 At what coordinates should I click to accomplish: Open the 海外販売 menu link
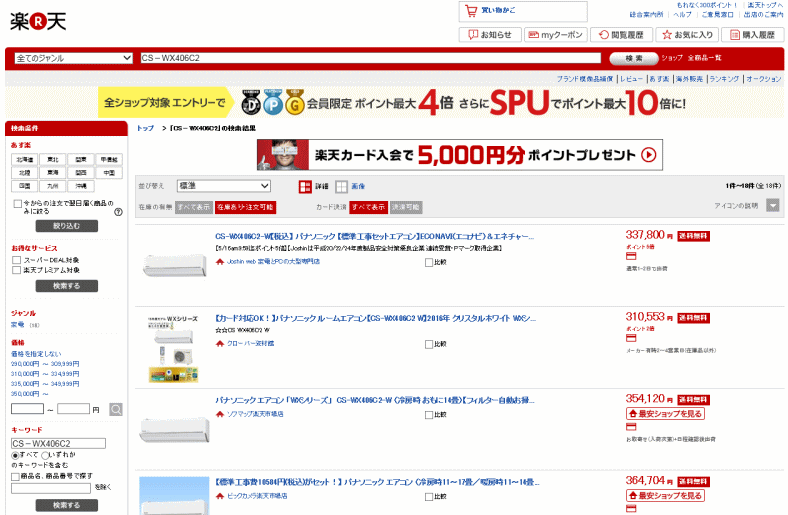coord(690,79)
